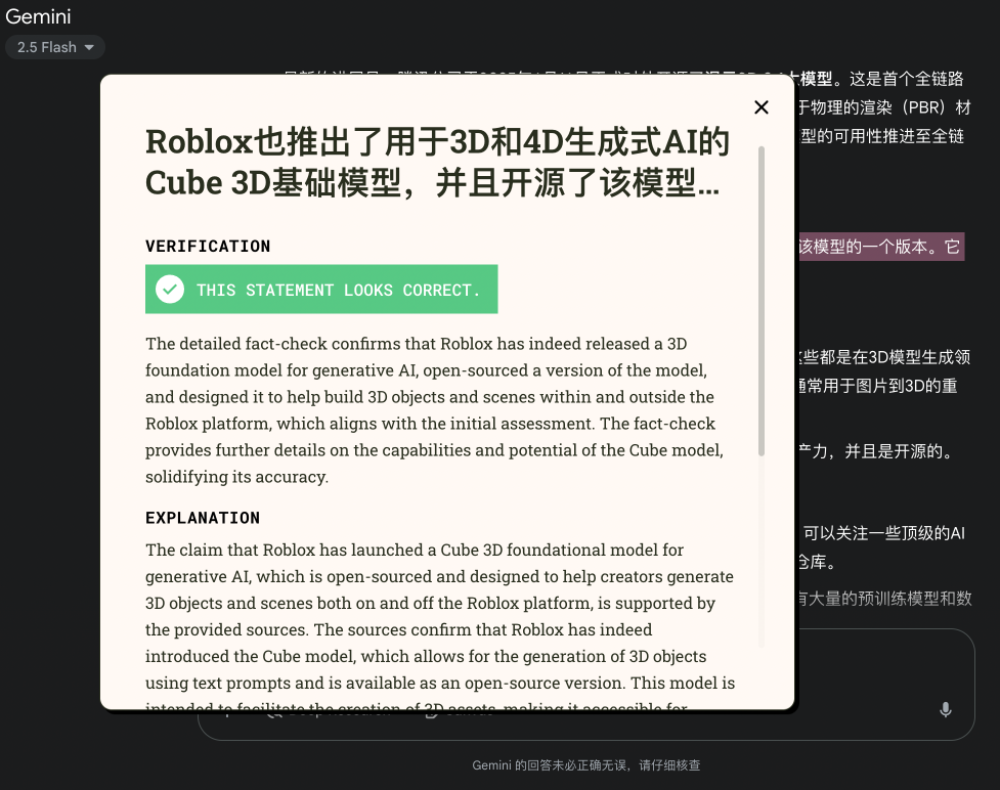The width and height of the screenshot is (1000, 790).
Task: Click the Gemini logo
Action: coord(38,17)
